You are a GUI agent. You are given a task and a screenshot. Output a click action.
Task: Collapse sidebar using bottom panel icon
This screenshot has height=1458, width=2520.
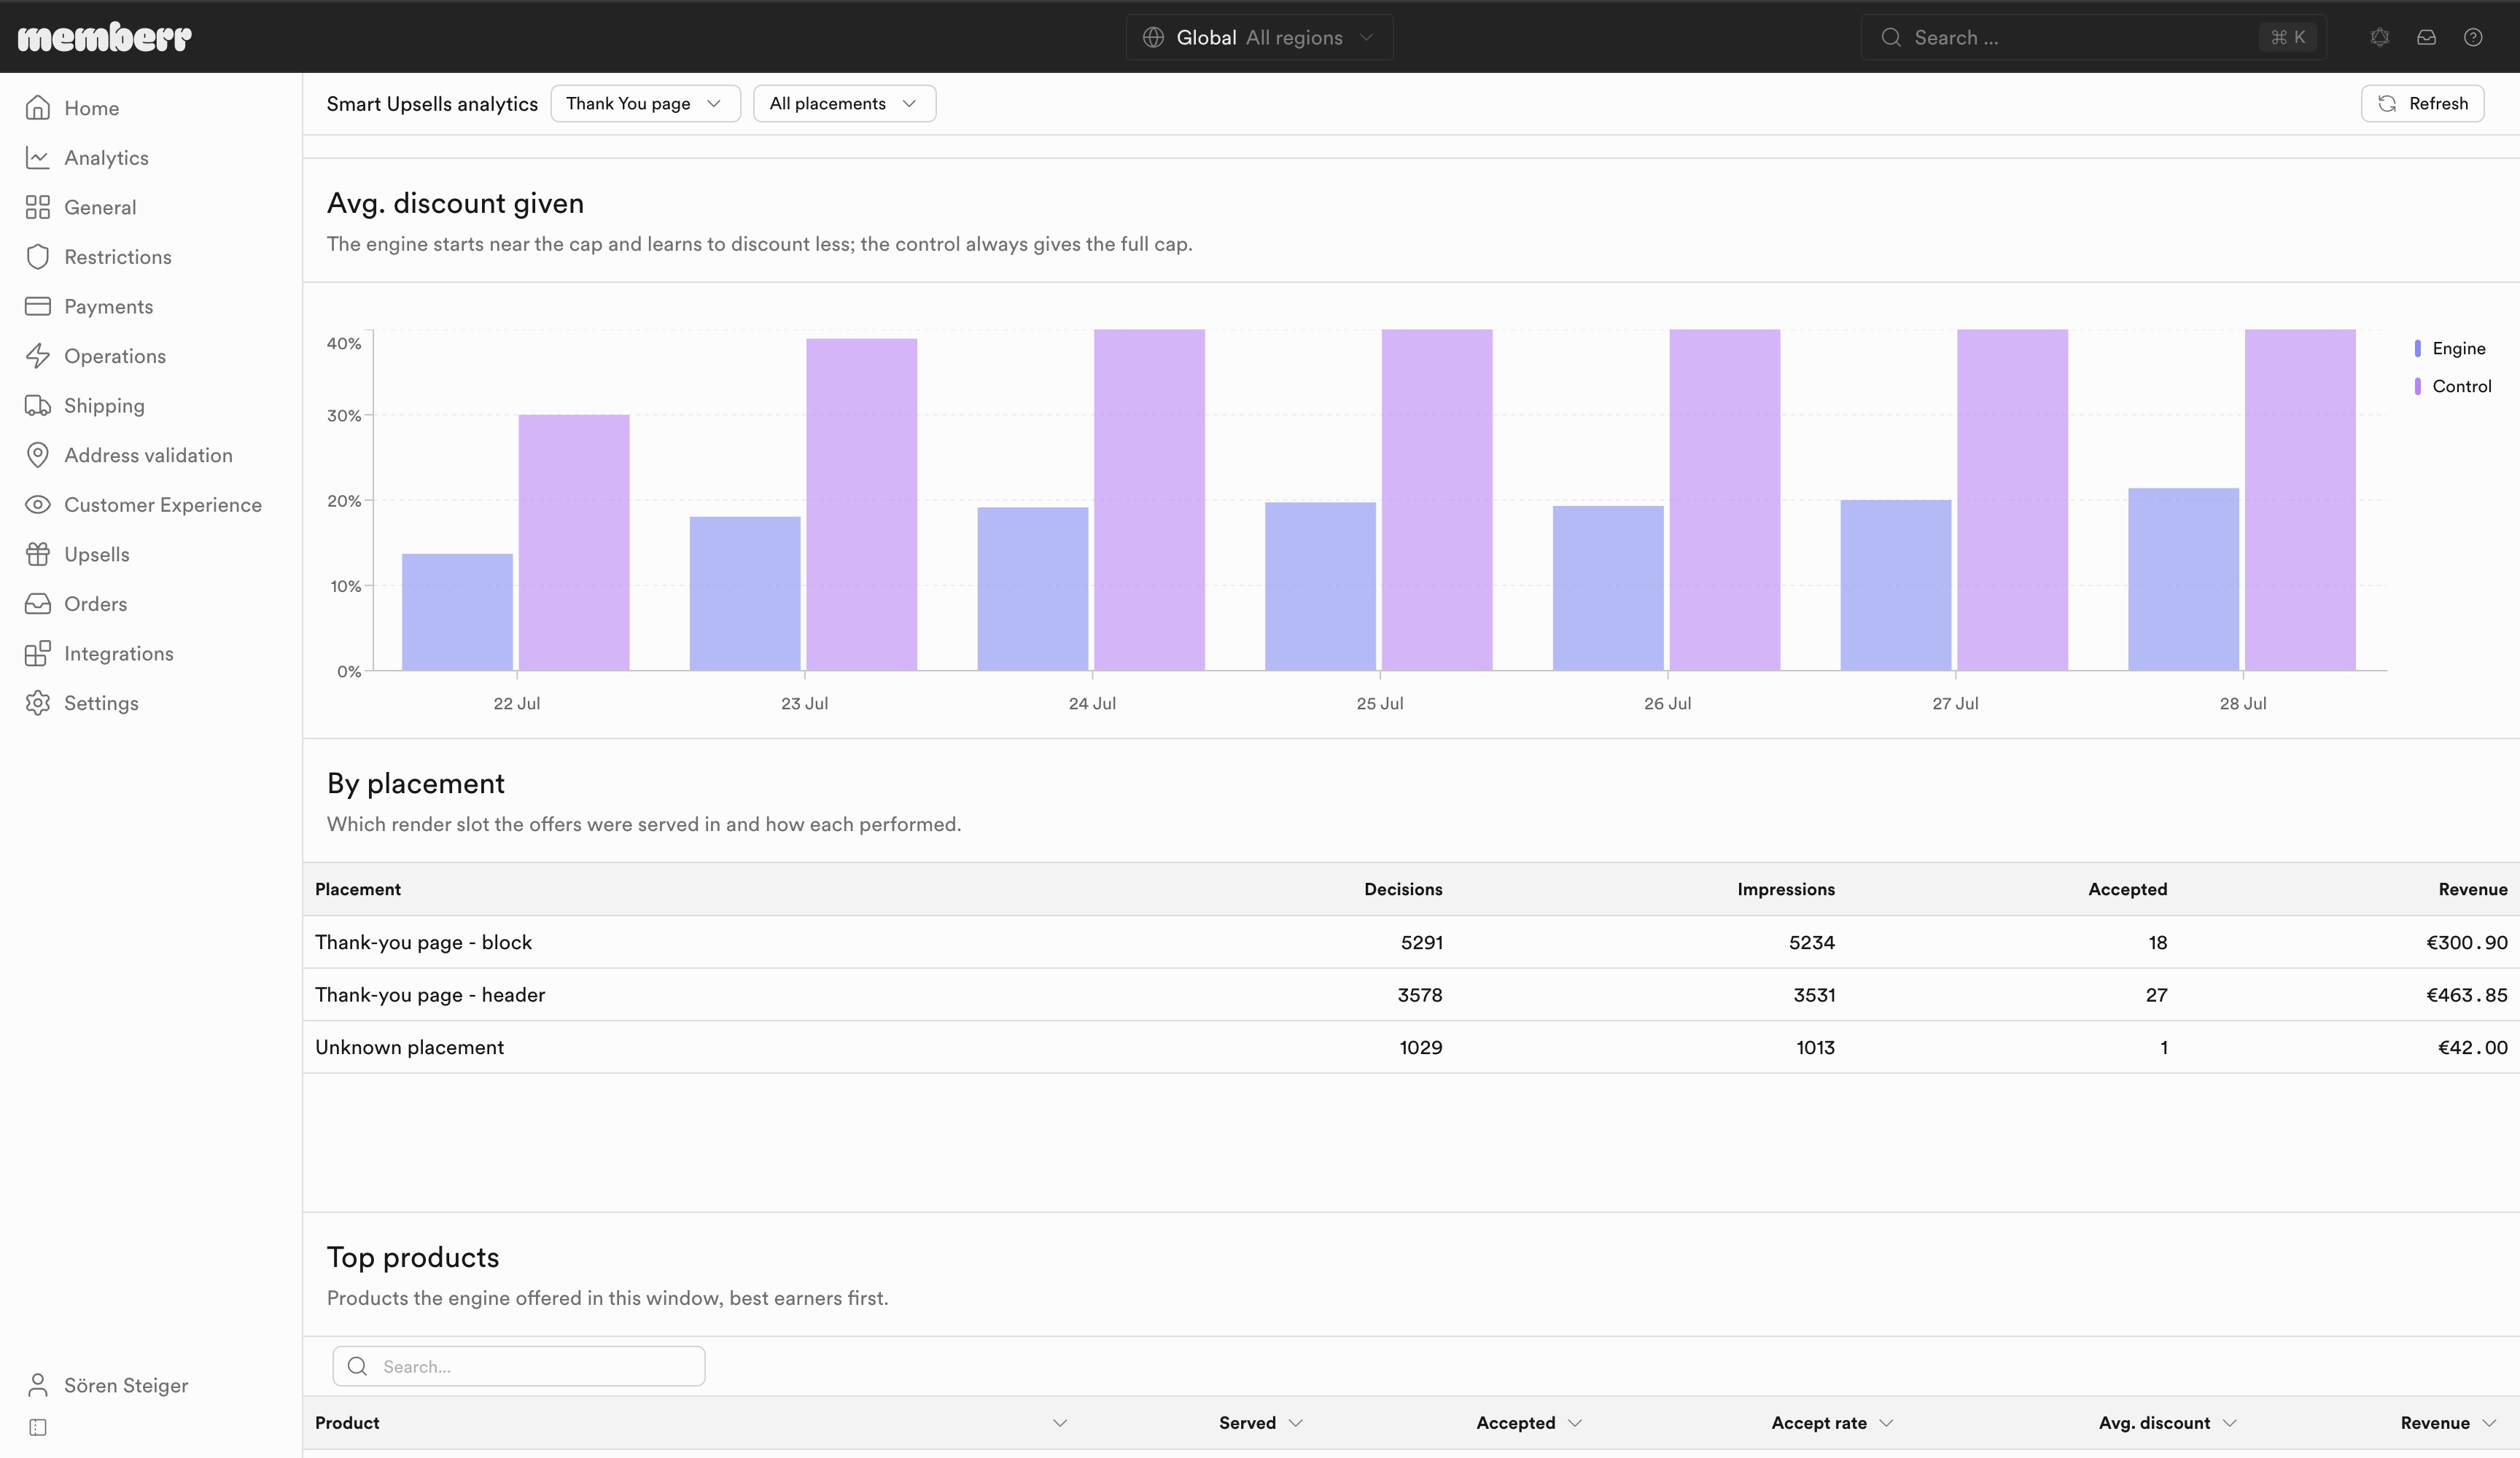[38, 1427]
